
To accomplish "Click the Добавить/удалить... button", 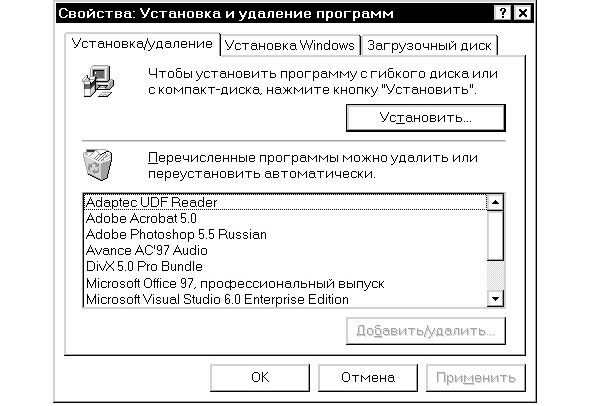I will point(426,331).
